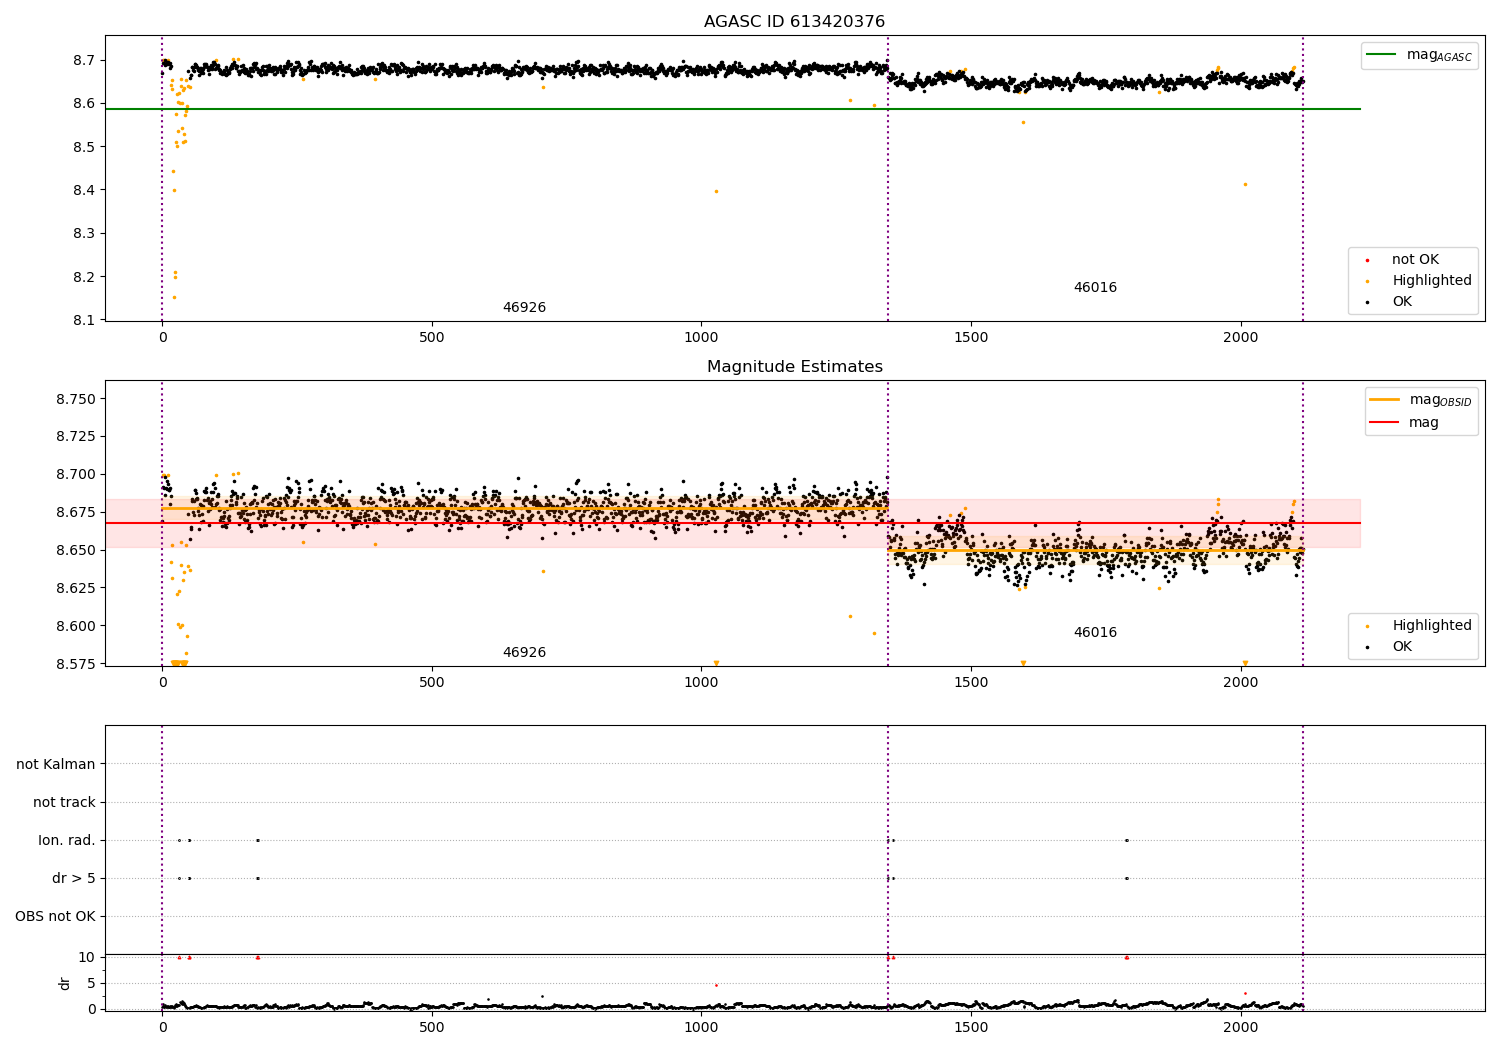1500x1050 pixels.
Task: Click x-axis tick 1000 under the bottom plot
Action: point(701,1027)
